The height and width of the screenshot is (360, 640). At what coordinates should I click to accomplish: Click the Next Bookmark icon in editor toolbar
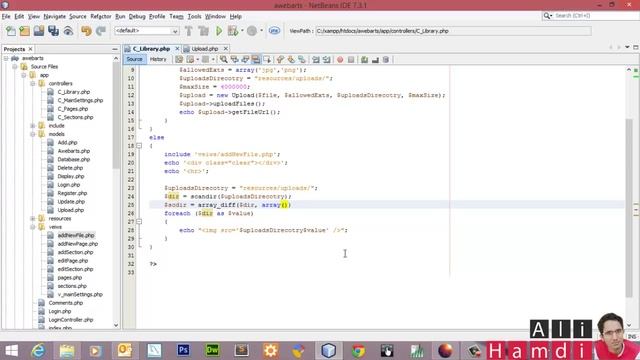pos(291,60)
